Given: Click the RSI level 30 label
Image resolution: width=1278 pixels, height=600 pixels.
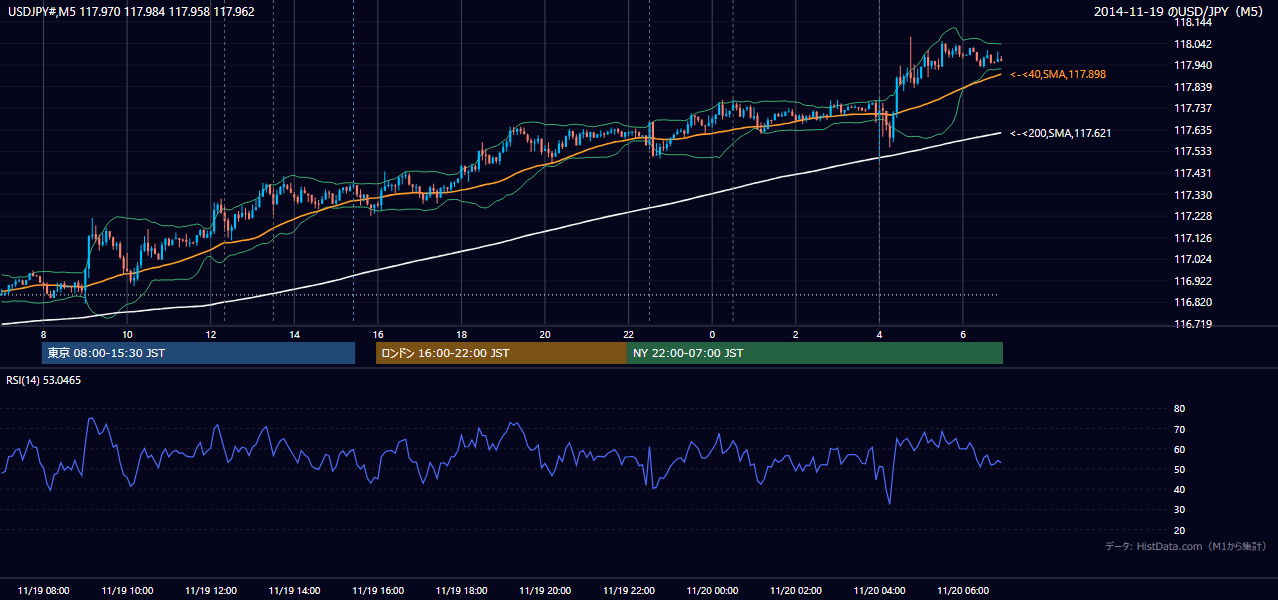Looking at the screenshot, I should (x=1179, y=510).
